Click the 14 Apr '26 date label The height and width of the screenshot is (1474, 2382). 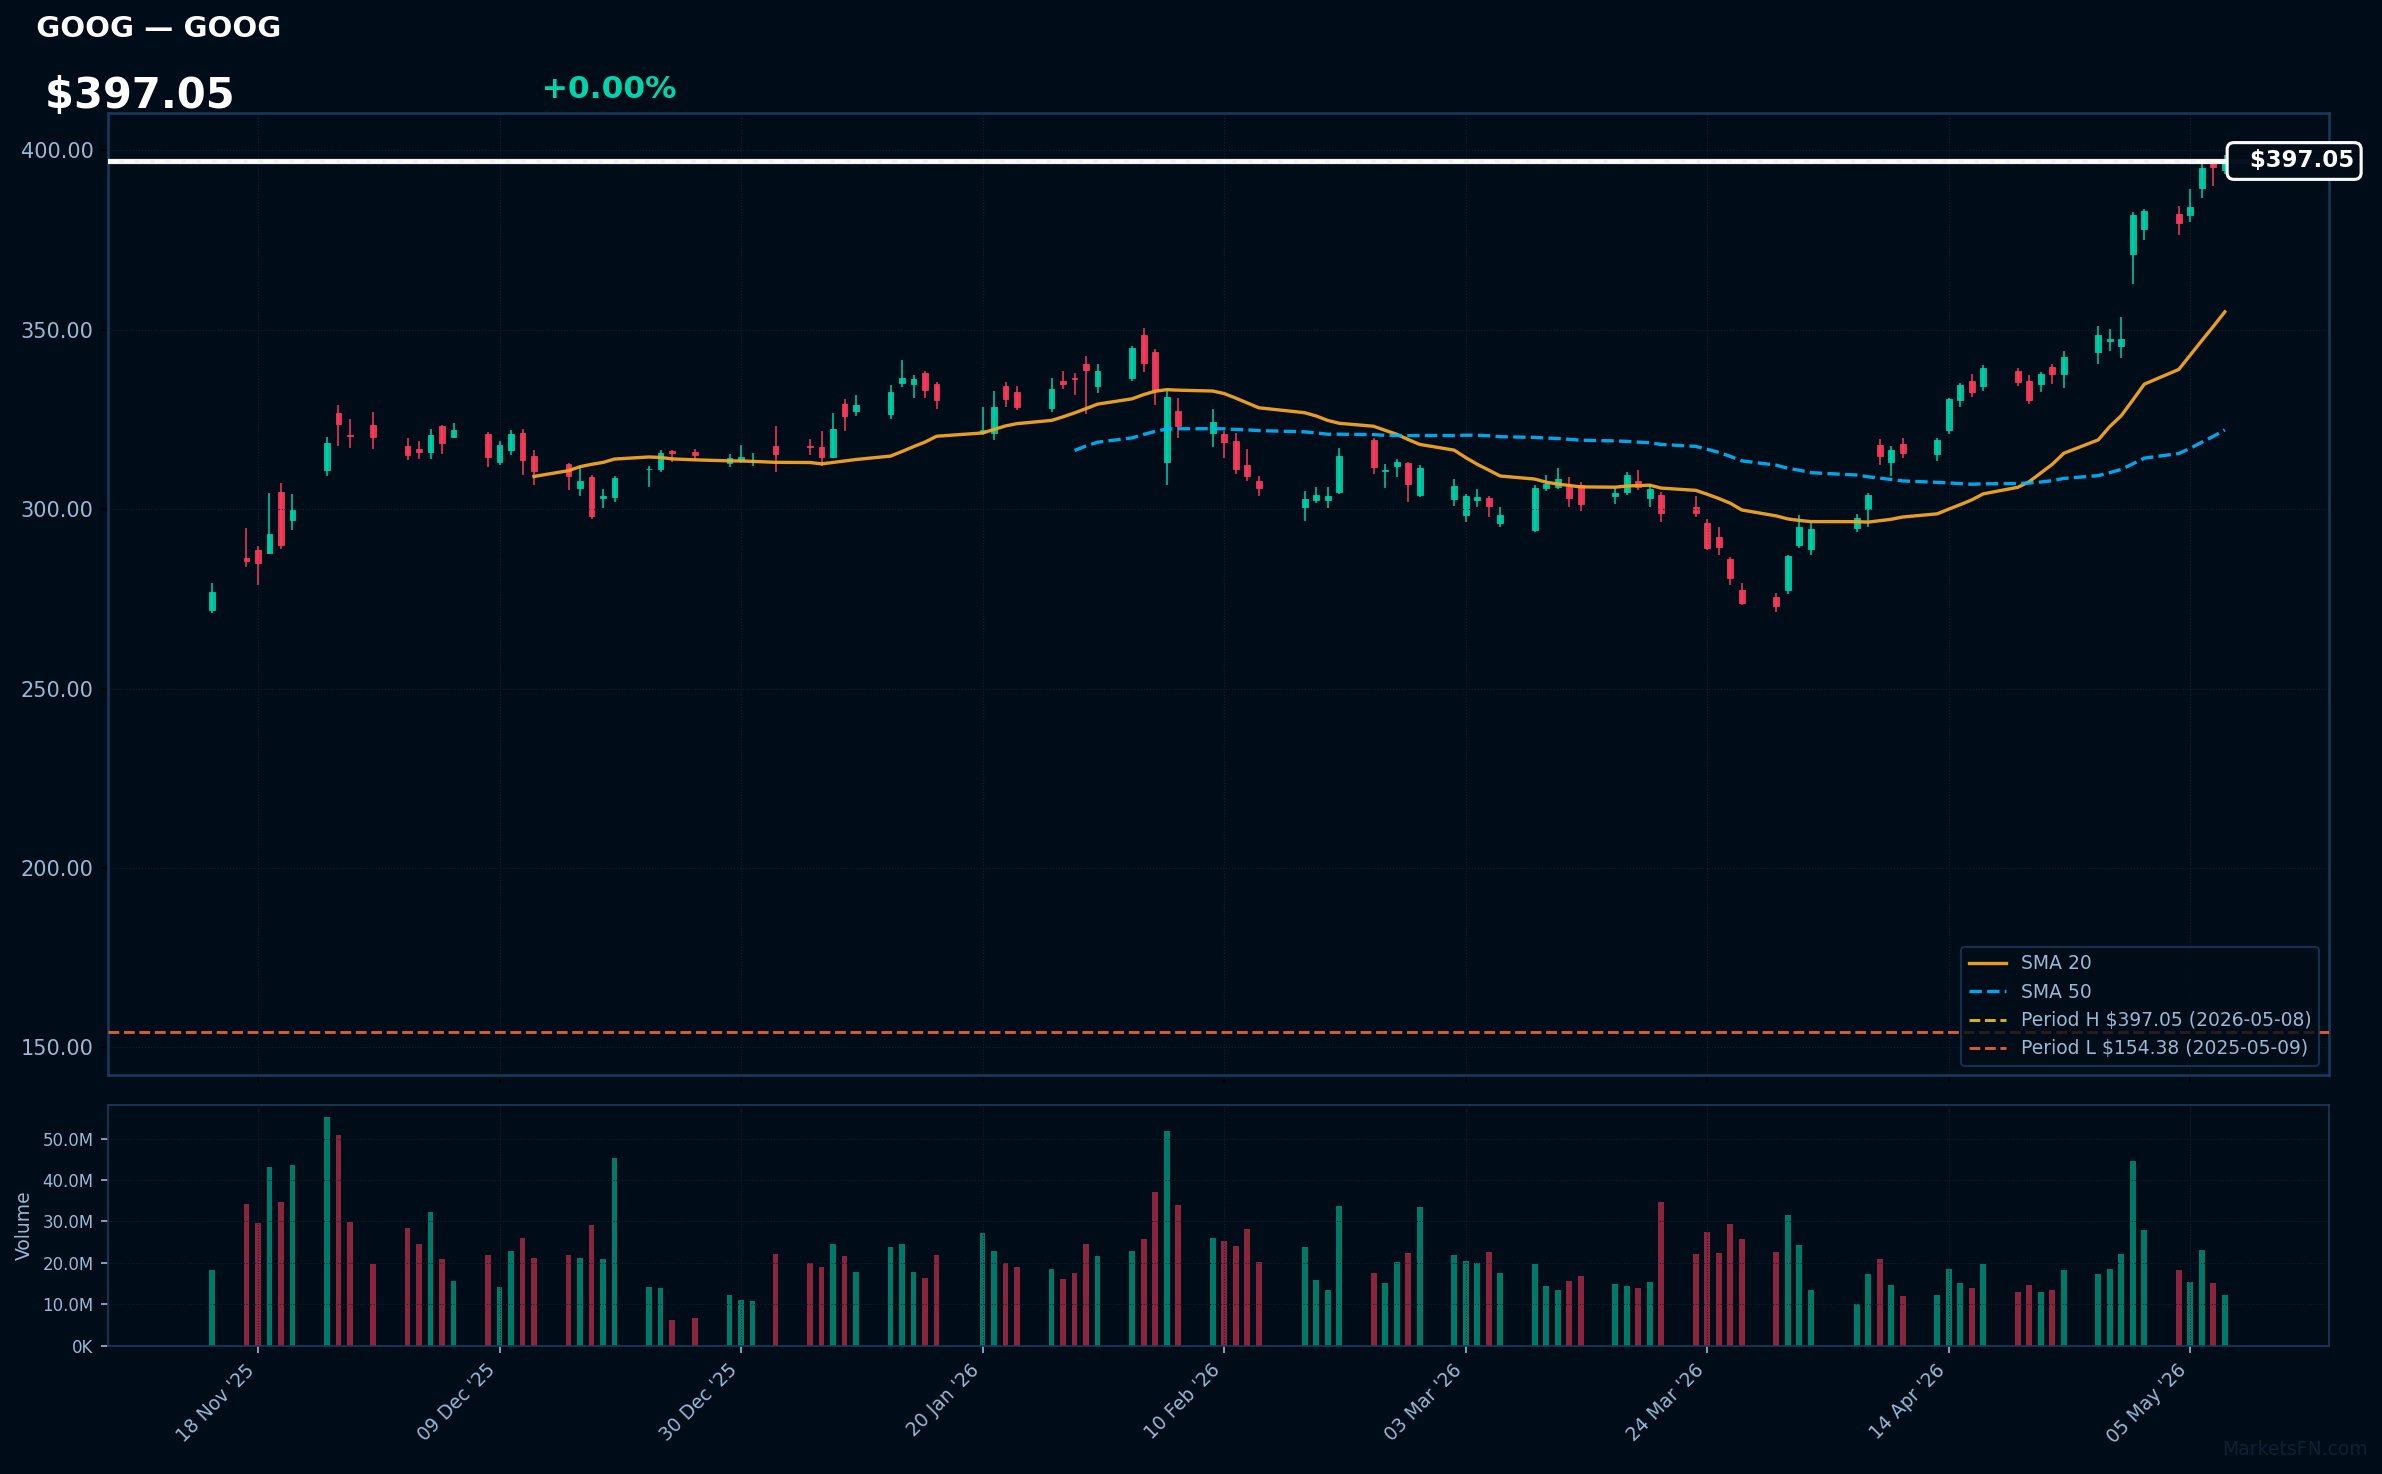1906,1402
